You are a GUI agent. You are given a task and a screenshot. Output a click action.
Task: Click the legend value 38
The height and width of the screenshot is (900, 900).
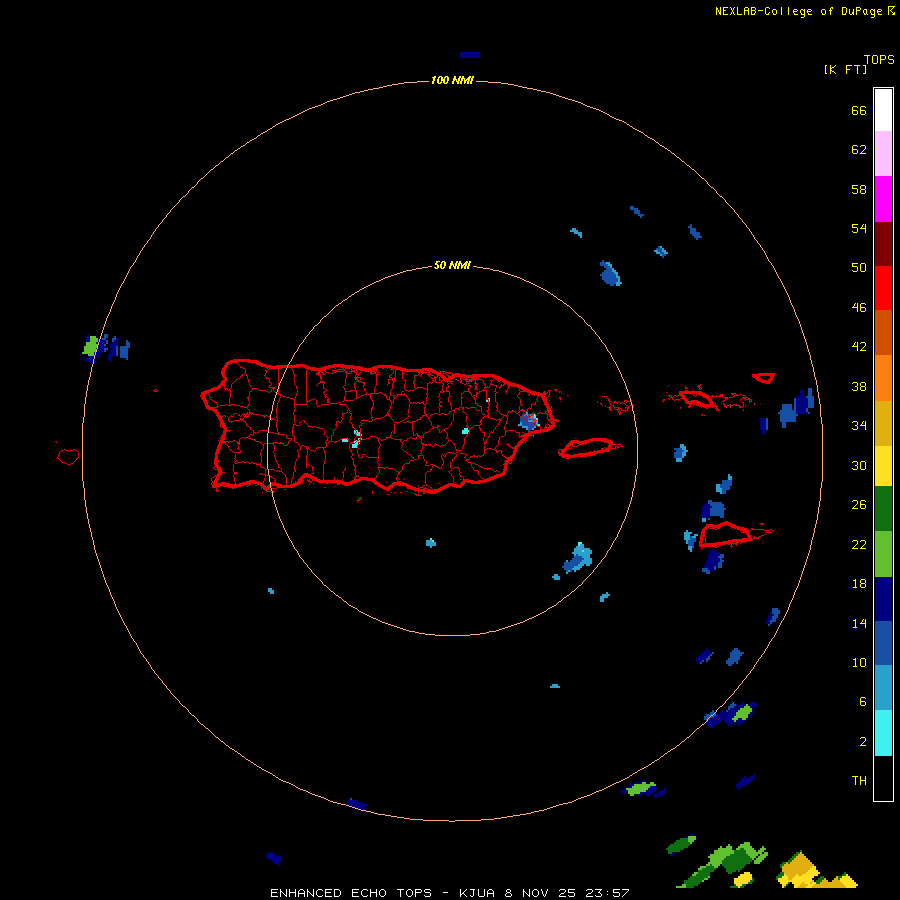pyautogui.click(x=859, y=386)
